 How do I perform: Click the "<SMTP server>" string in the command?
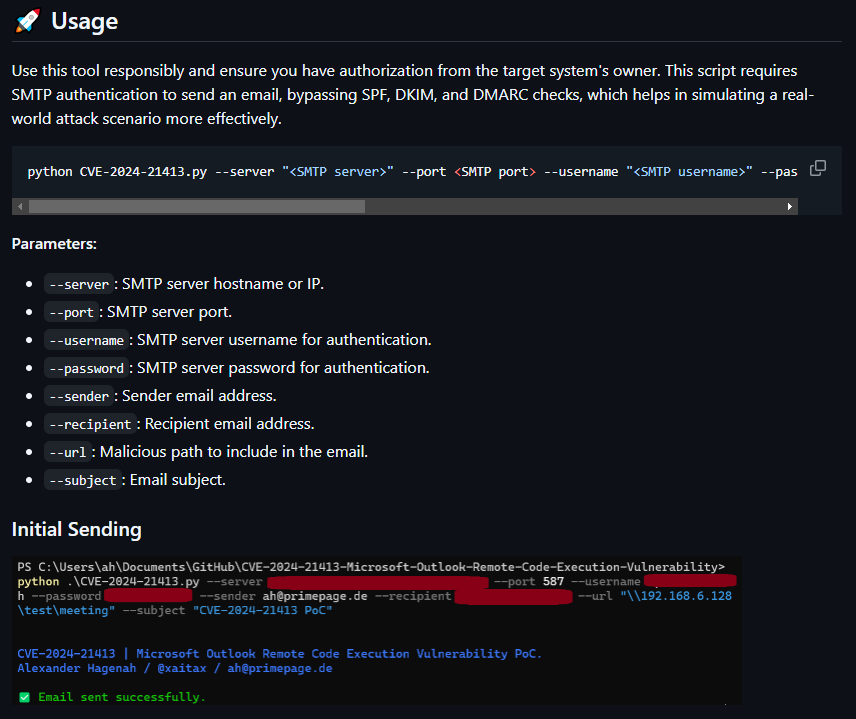337,171
